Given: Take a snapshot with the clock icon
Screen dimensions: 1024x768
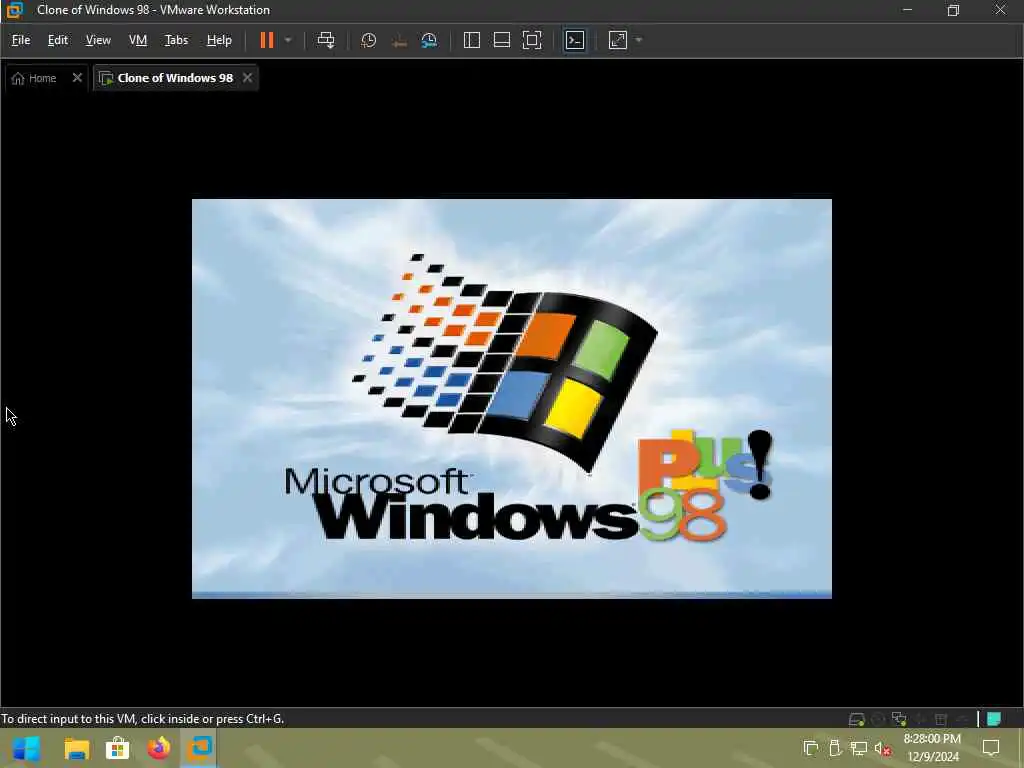Looking at the screenshot, I should pos(368,40).
